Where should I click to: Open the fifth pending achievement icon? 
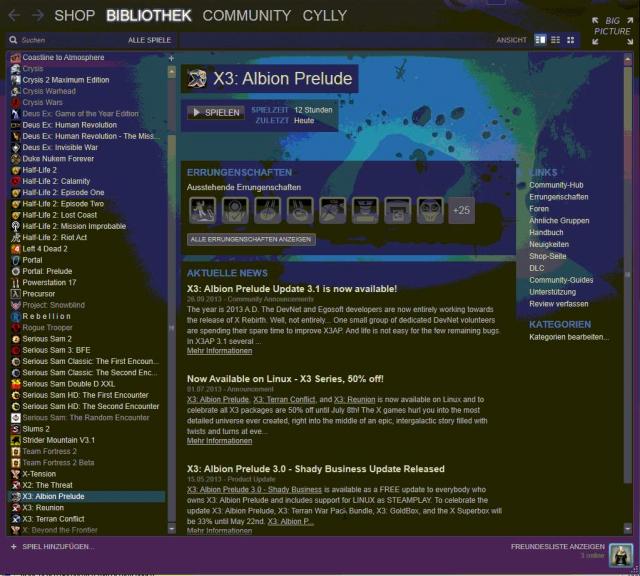tap(333, 210)
